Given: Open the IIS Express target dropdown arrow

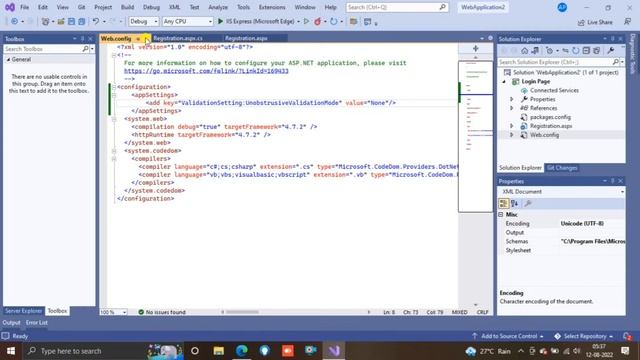Looking at the screenshot, I should click(x=298, y=21).
